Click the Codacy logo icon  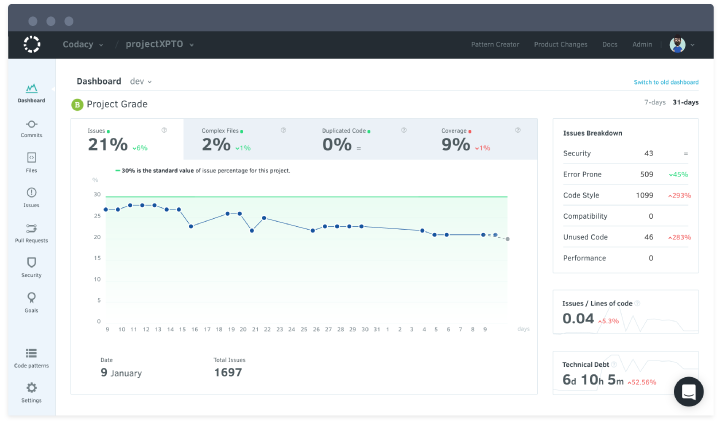pos(32,44)
